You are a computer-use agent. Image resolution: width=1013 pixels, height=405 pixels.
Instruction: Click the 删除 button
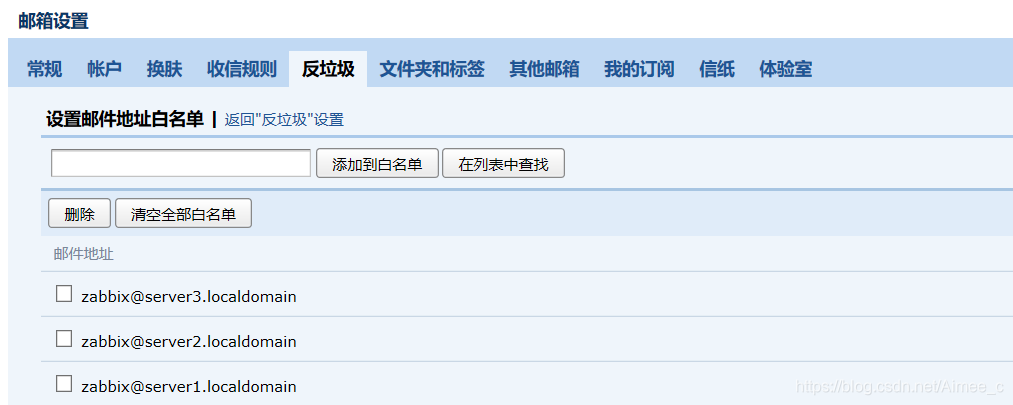coord(79,214)
